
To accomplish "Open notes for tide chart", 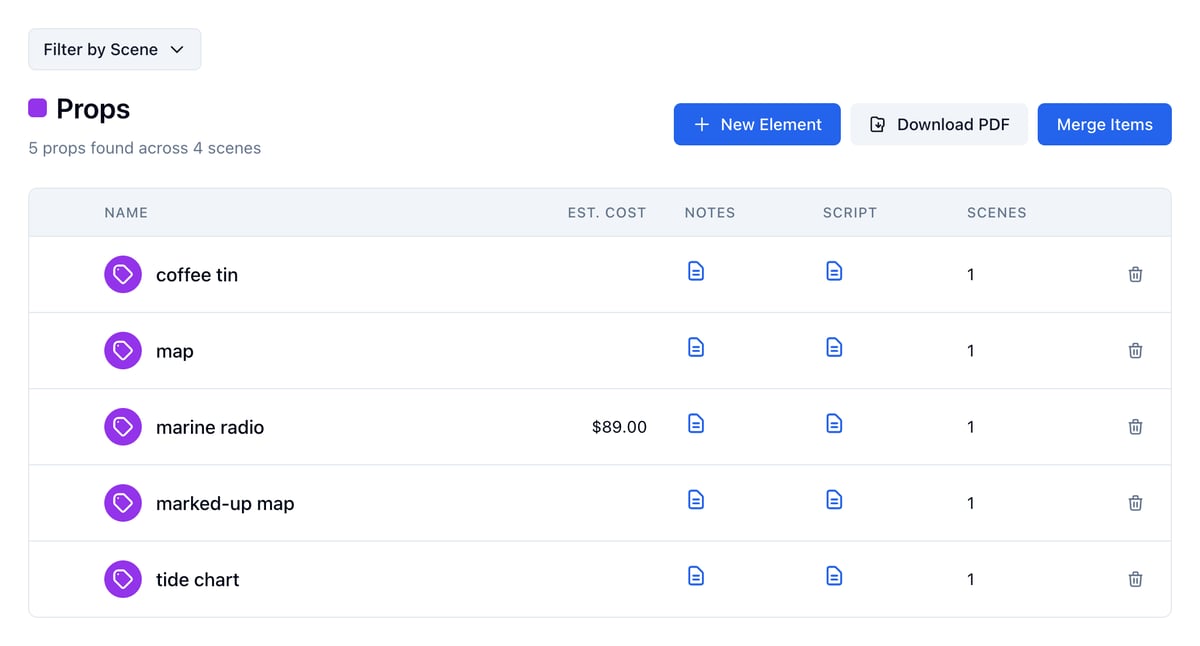I will (696, 576).
